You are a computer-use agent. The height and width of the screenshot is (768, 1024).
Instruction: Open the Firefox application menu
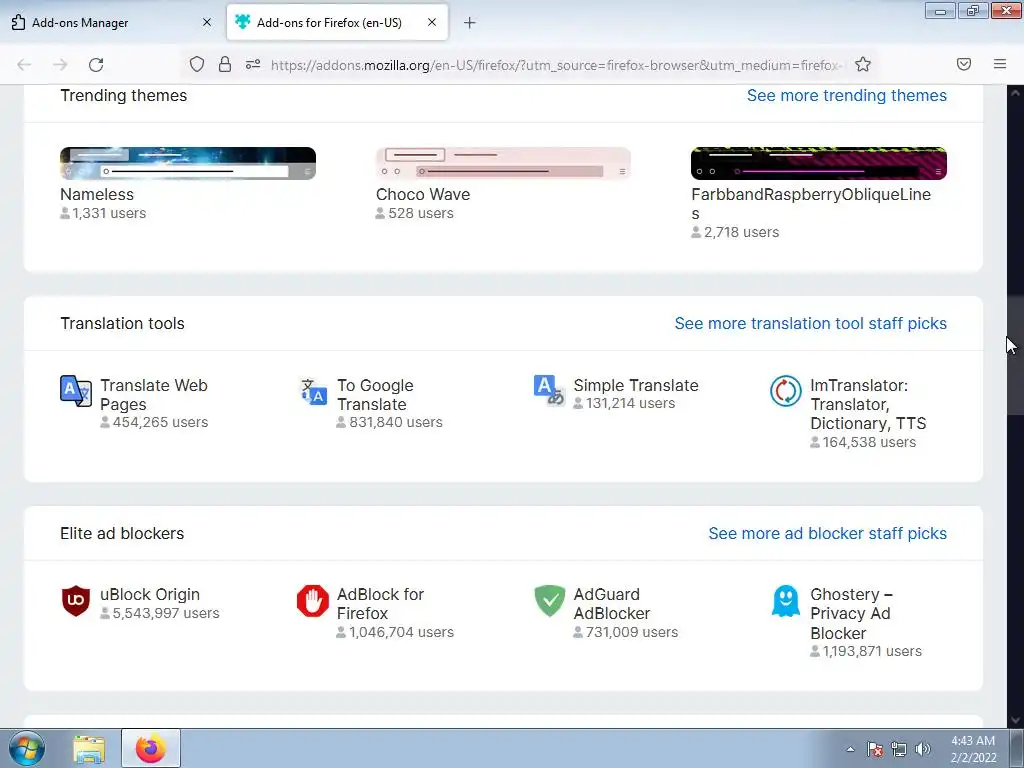click(1000, 64)
